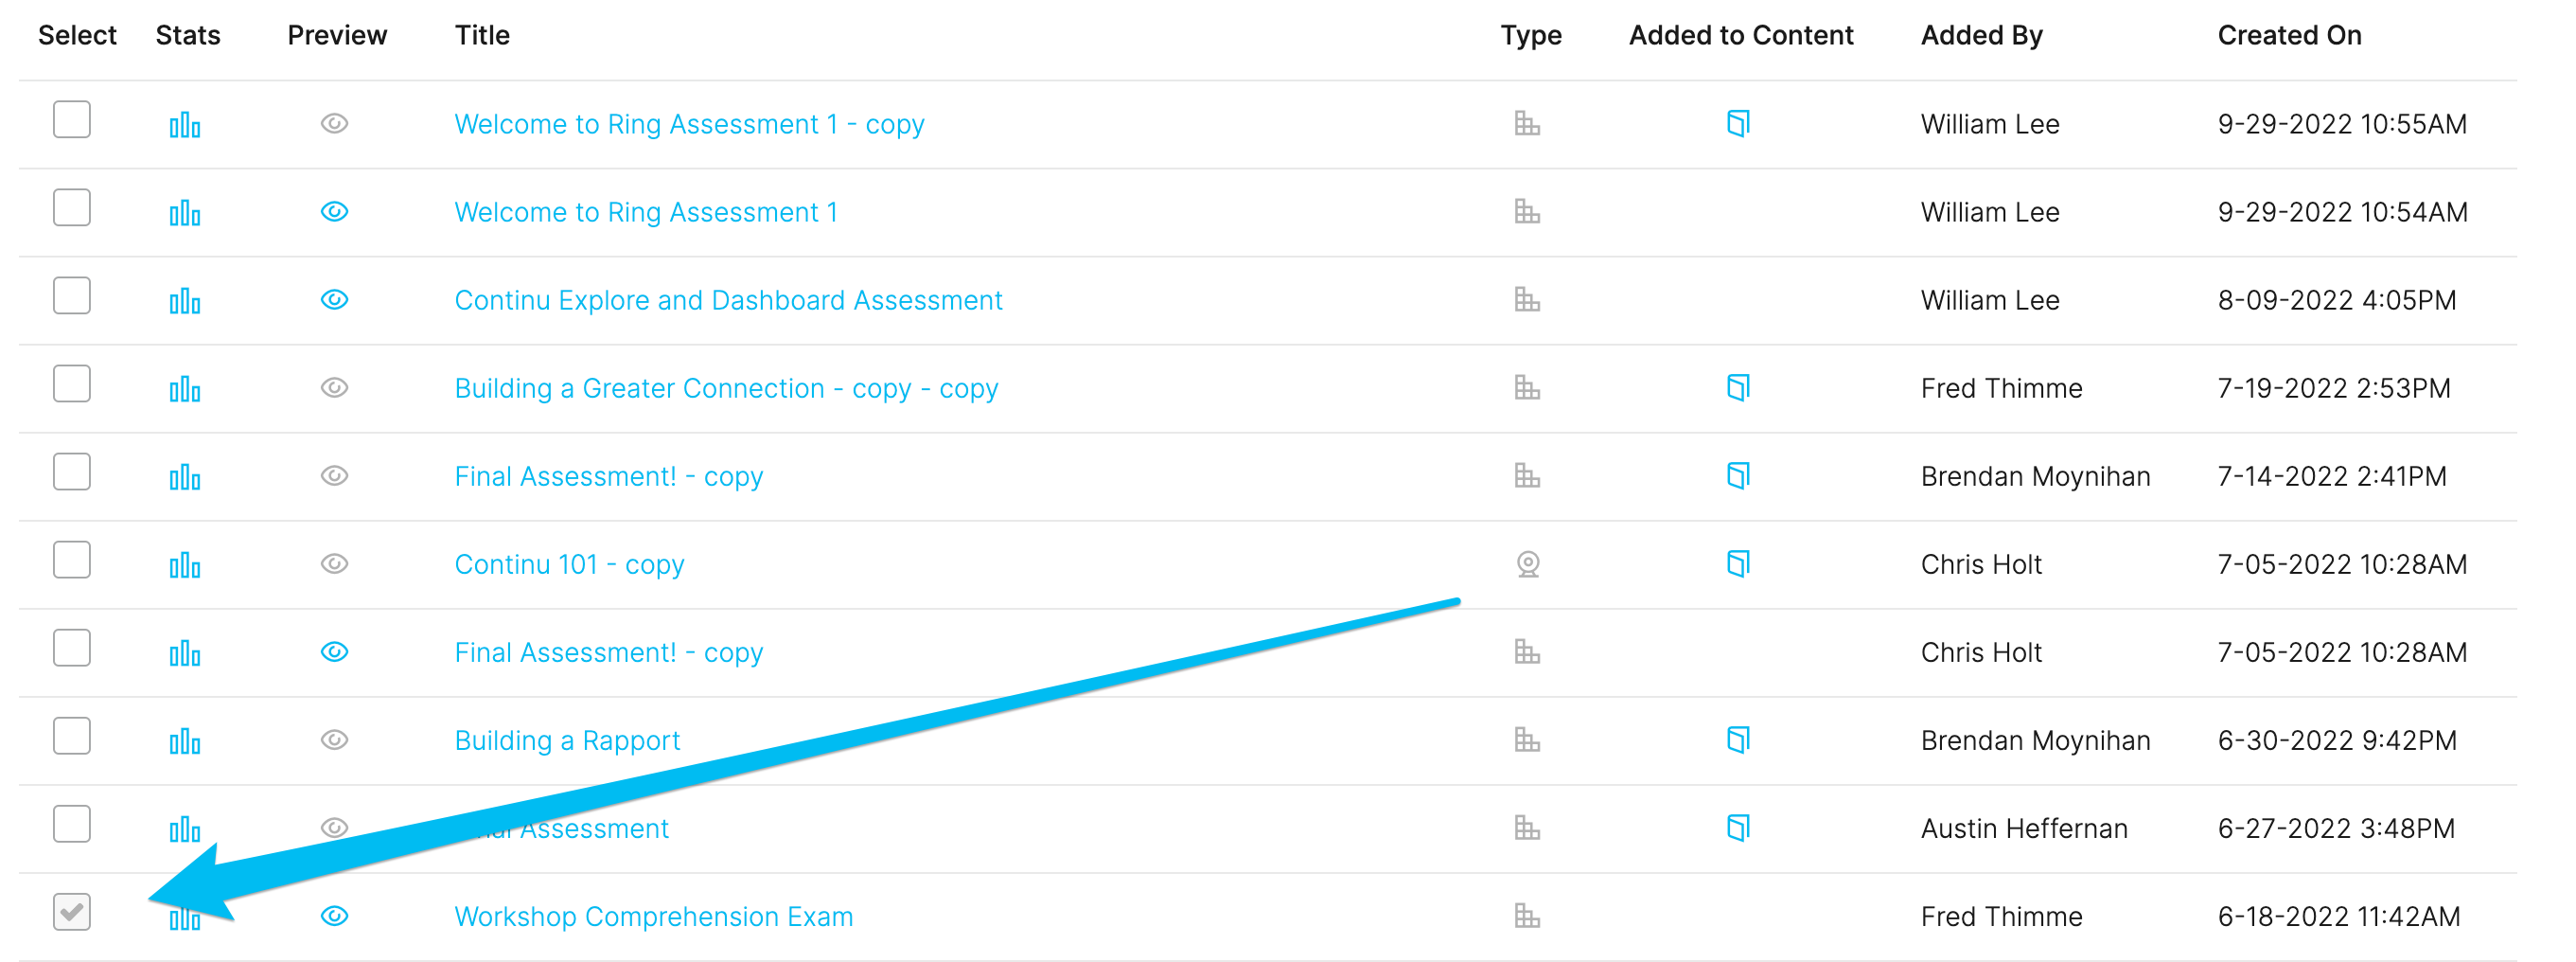Click type icon in Workshop Comprehension Exam row
2576x962 pixels.
pyautogui.click(x=1527, y=916)
